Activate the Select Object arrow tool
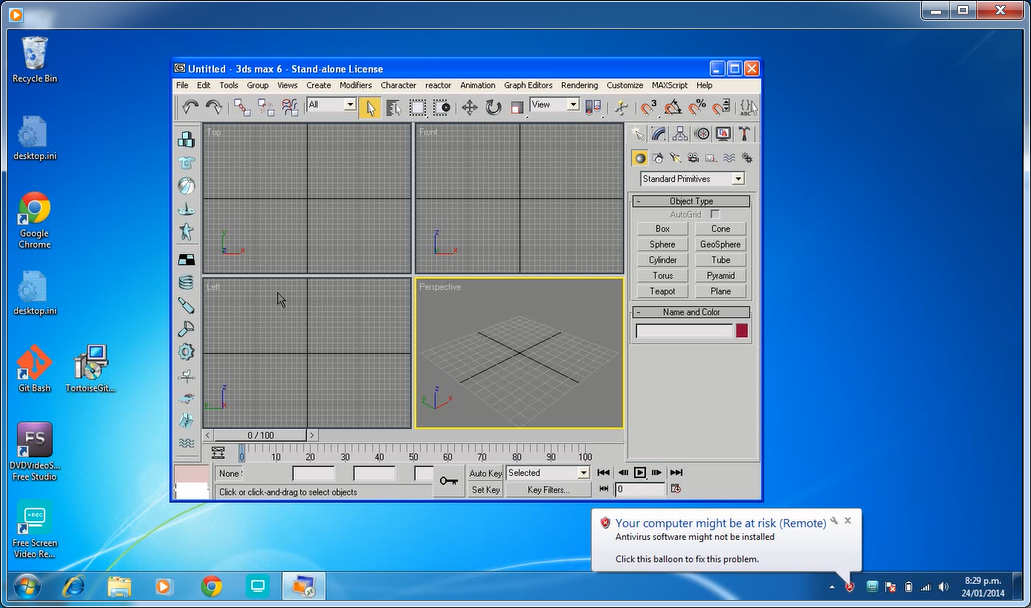Image resolution: width=1031 pixels, height=608 pixels. [x=370, y=107]
